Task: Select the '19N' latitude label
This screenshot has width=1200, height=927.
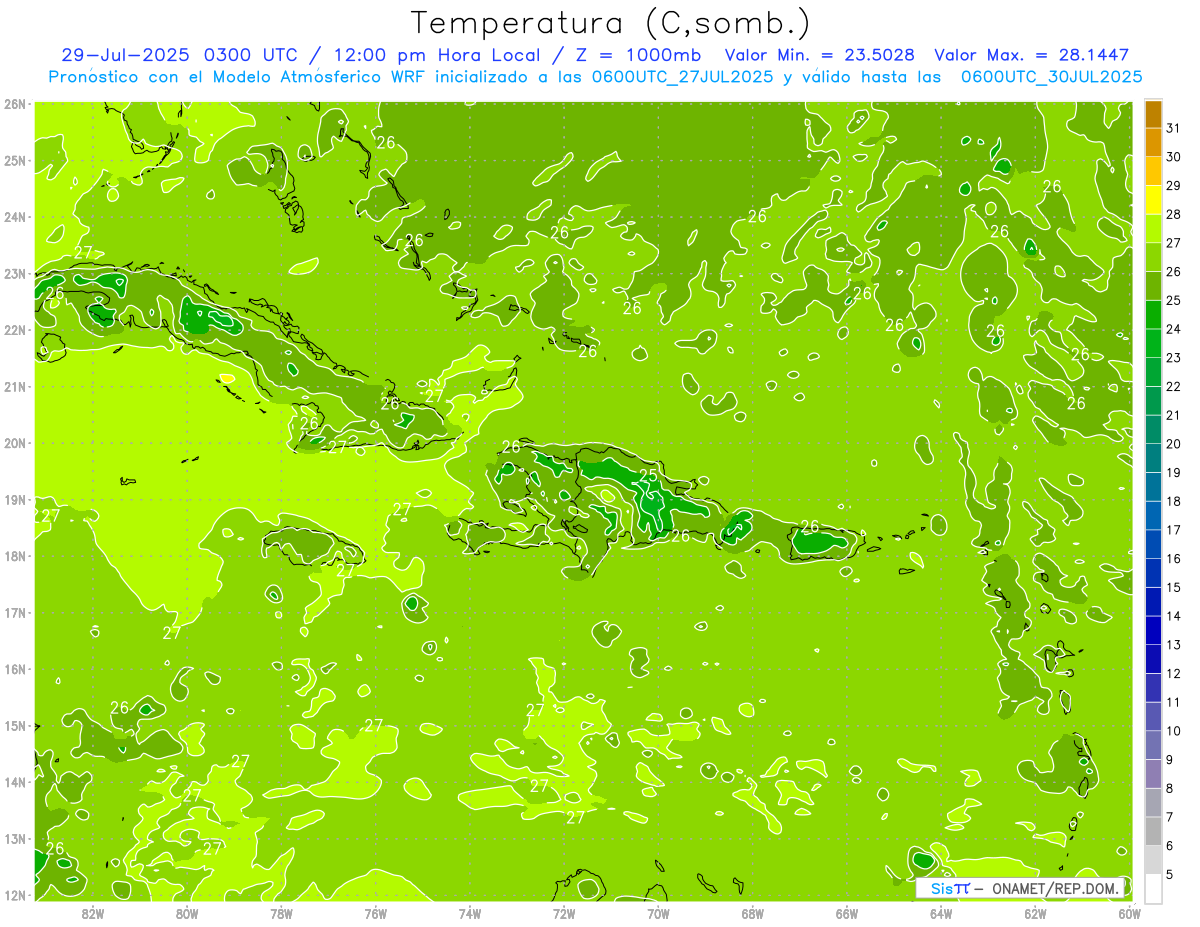Action: point(15,499)
